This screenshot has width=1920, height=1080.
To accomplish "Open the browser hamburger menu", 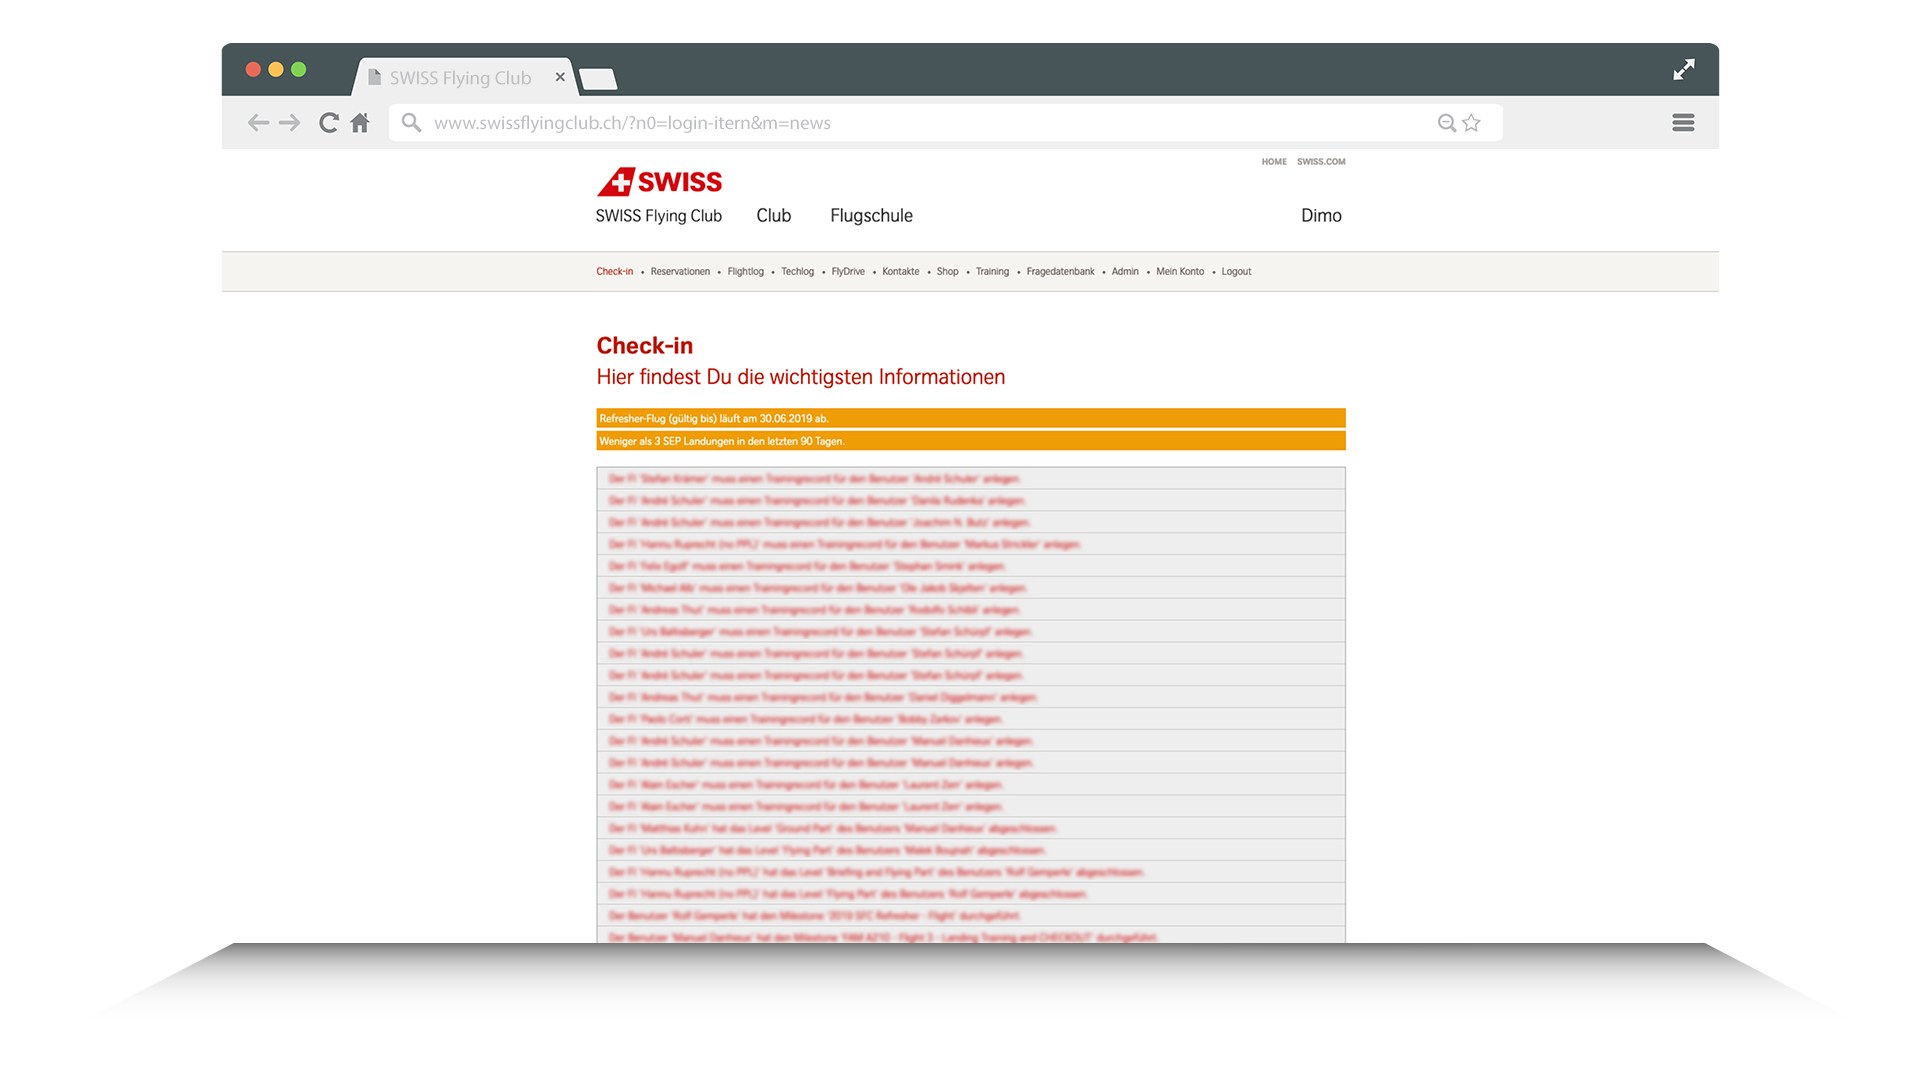I will tap(1683, 123).
